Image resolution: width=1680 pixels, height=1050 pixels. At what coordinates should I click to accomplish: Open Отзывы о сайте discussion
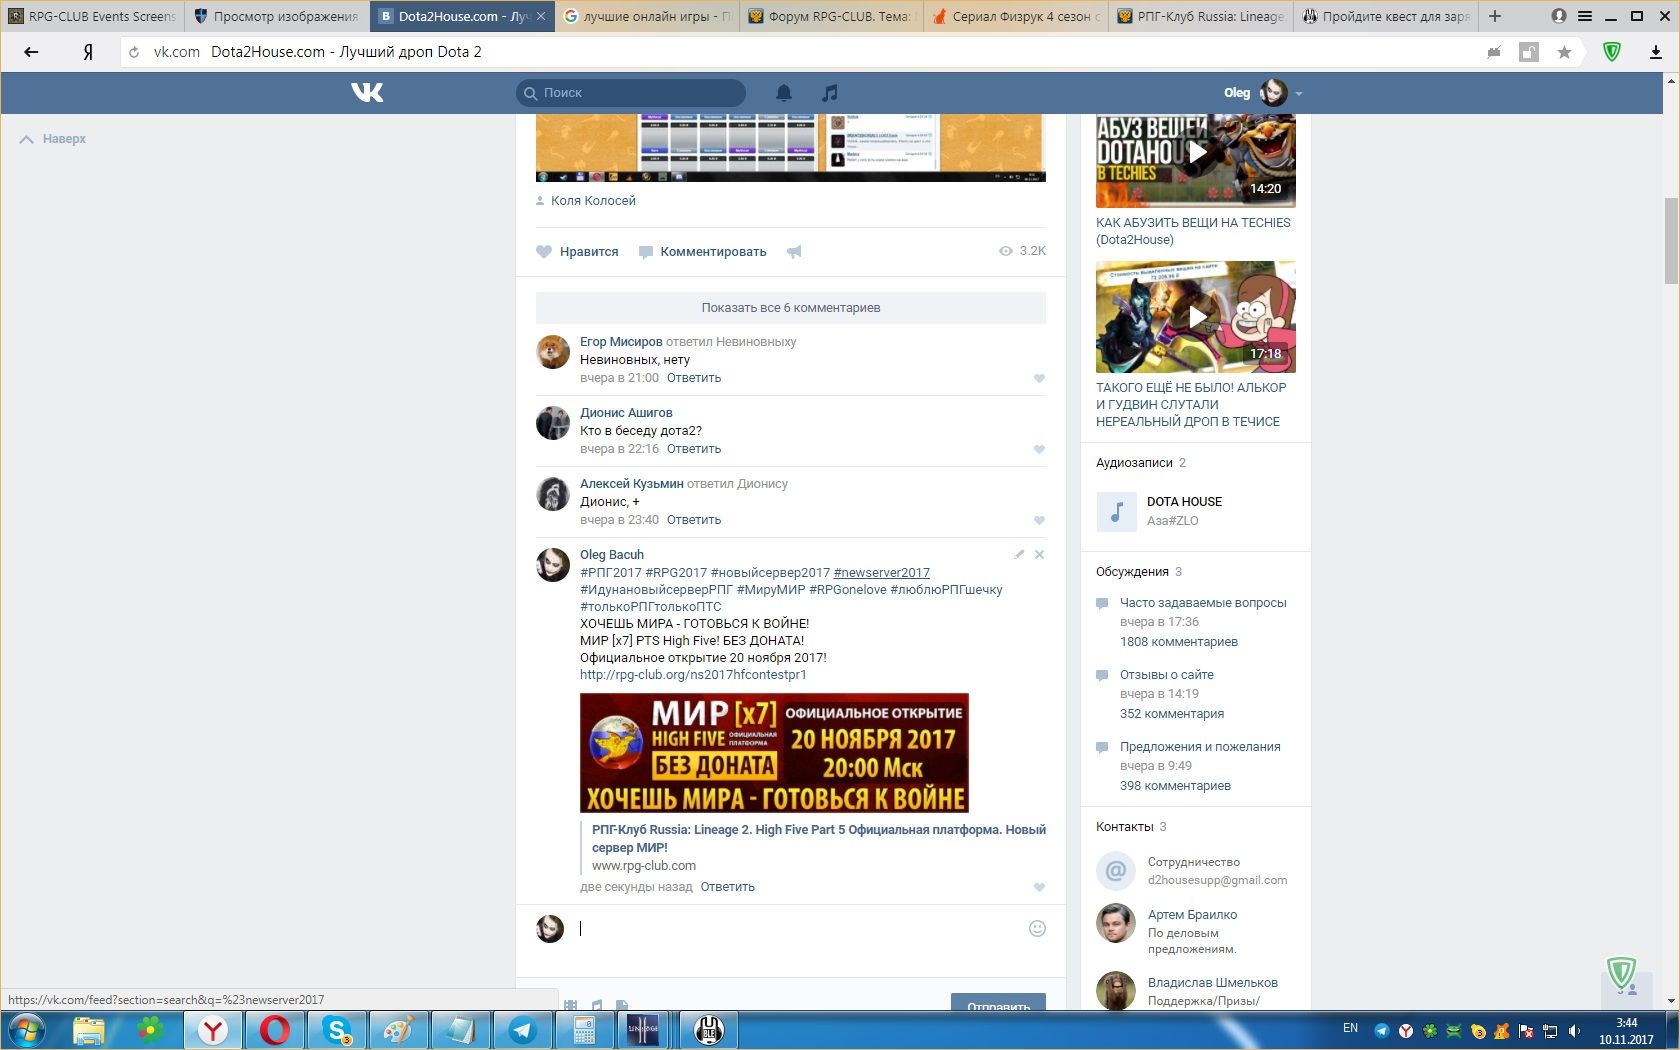[x=1167, y=675]
